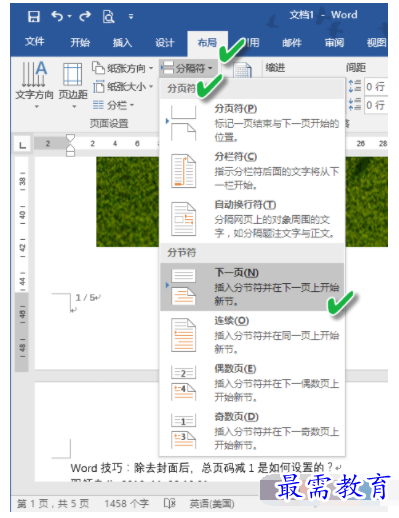Choose 分栏符(C) column break option
399x518 pixels.
(252, 171)
